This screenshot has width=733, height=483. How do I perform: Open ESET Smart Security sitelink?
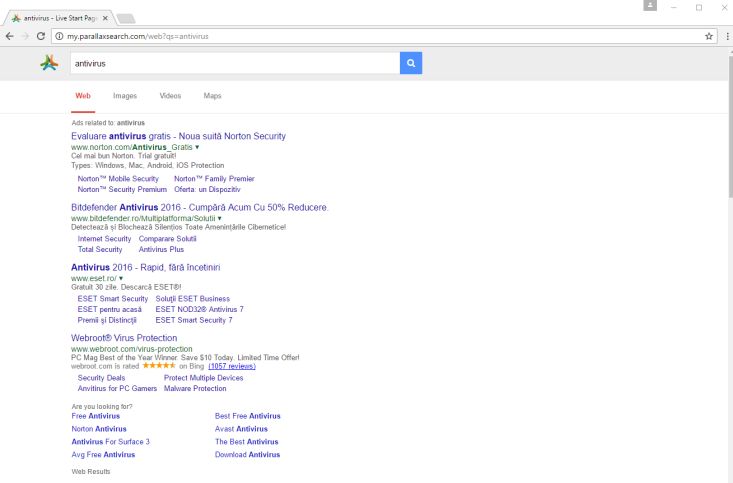[113, 298]
